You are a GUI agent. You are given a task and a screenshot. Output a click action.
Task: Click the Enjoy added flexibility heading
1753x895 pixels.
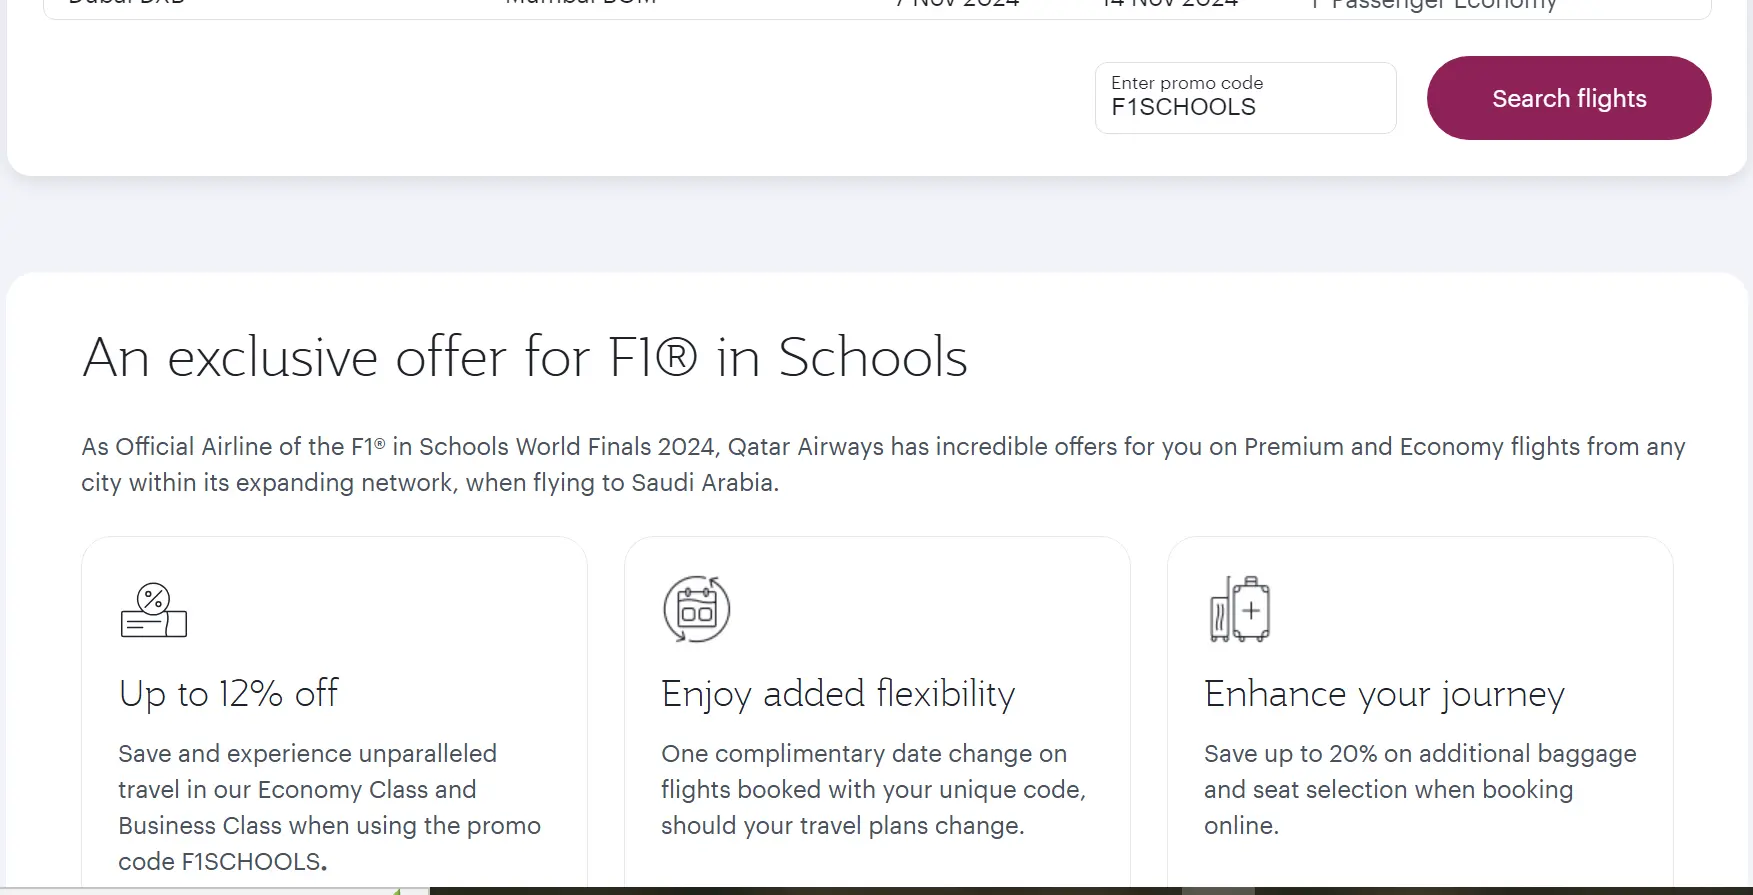pyautogui.click(x=837, y=693)
